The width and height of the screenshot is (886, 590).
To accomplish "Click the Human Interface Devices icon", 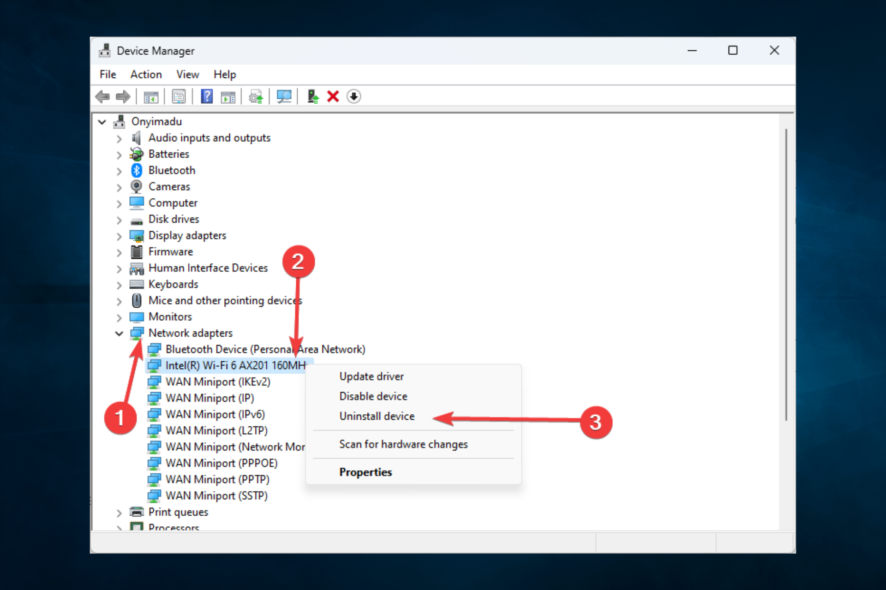I will [x=137, y=268].
